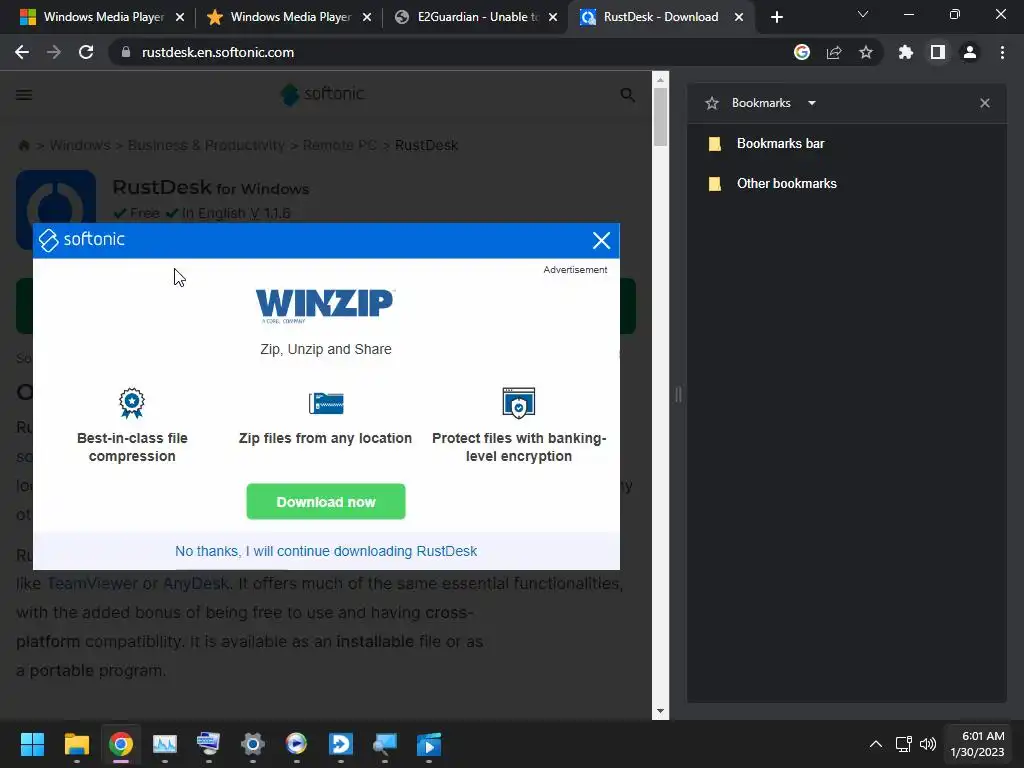
Task: Click the WinZip logo
Action: (325, 305)
